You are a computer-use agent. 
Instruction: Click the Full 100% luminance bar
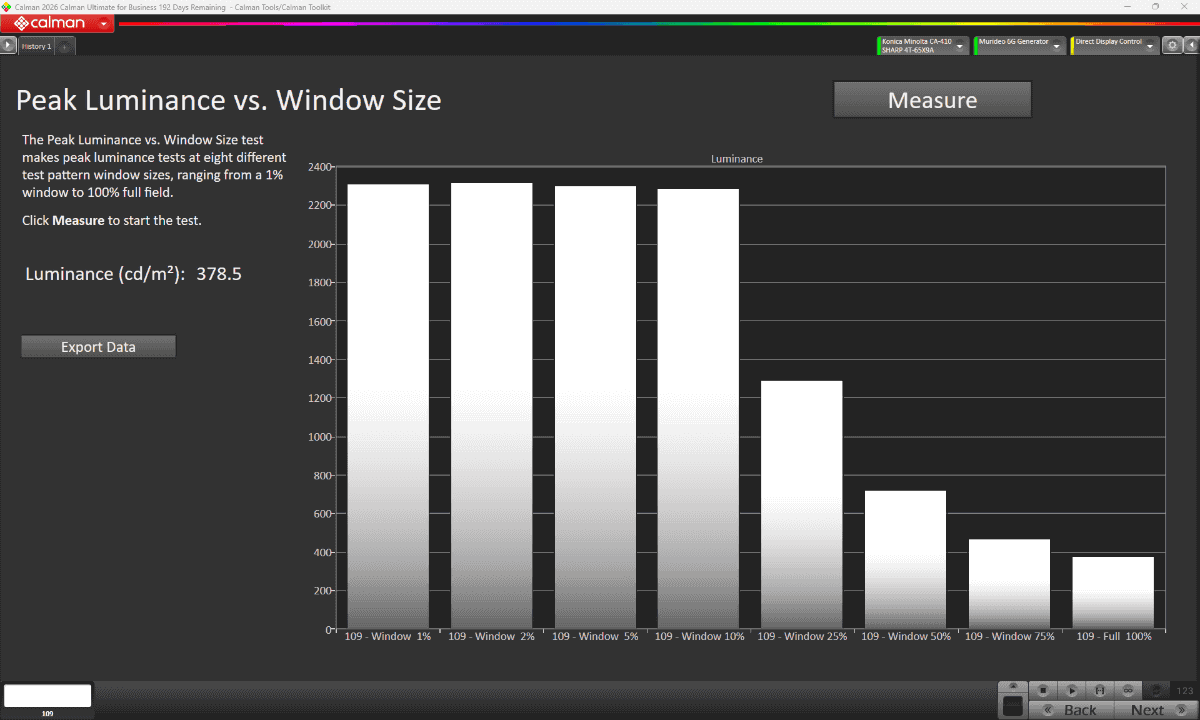pos(1113,593)
